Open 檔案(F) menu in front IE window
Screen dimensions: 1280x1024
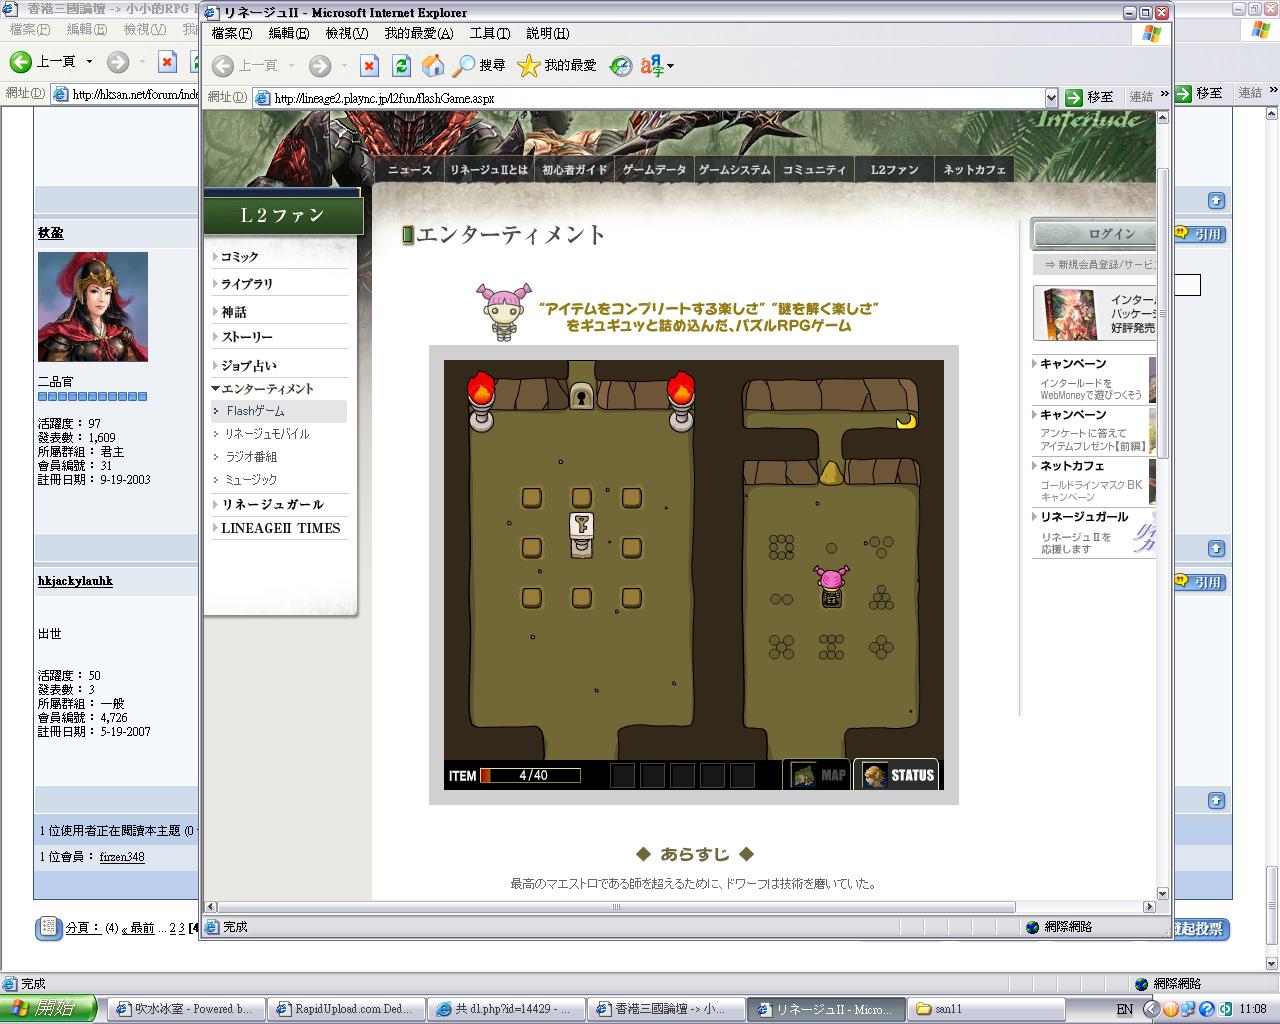coord(232,33)
